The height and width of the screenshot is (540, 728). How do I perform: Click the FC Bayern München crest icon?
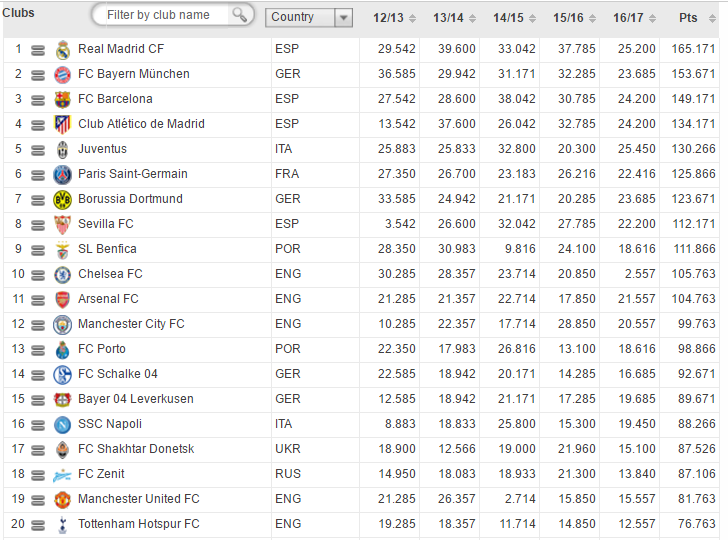point(63,74)
